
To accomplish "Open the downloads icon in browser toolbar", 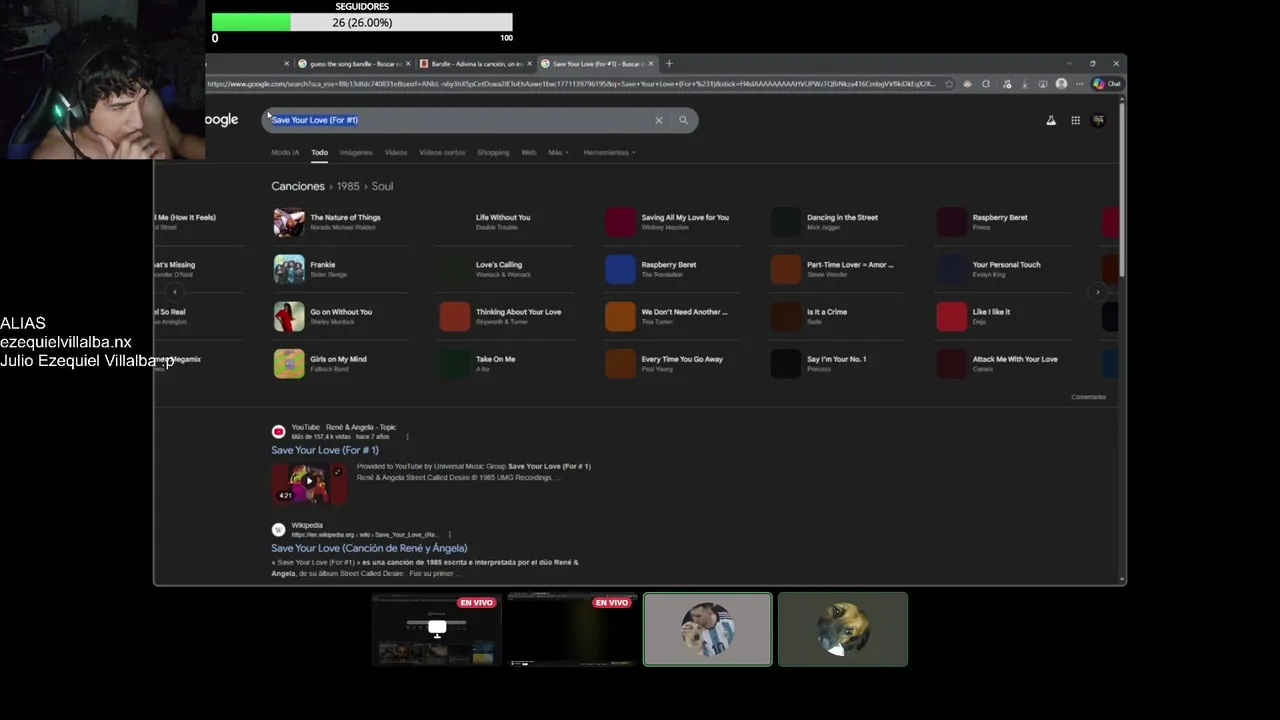I will click(x=1024, y=84).
